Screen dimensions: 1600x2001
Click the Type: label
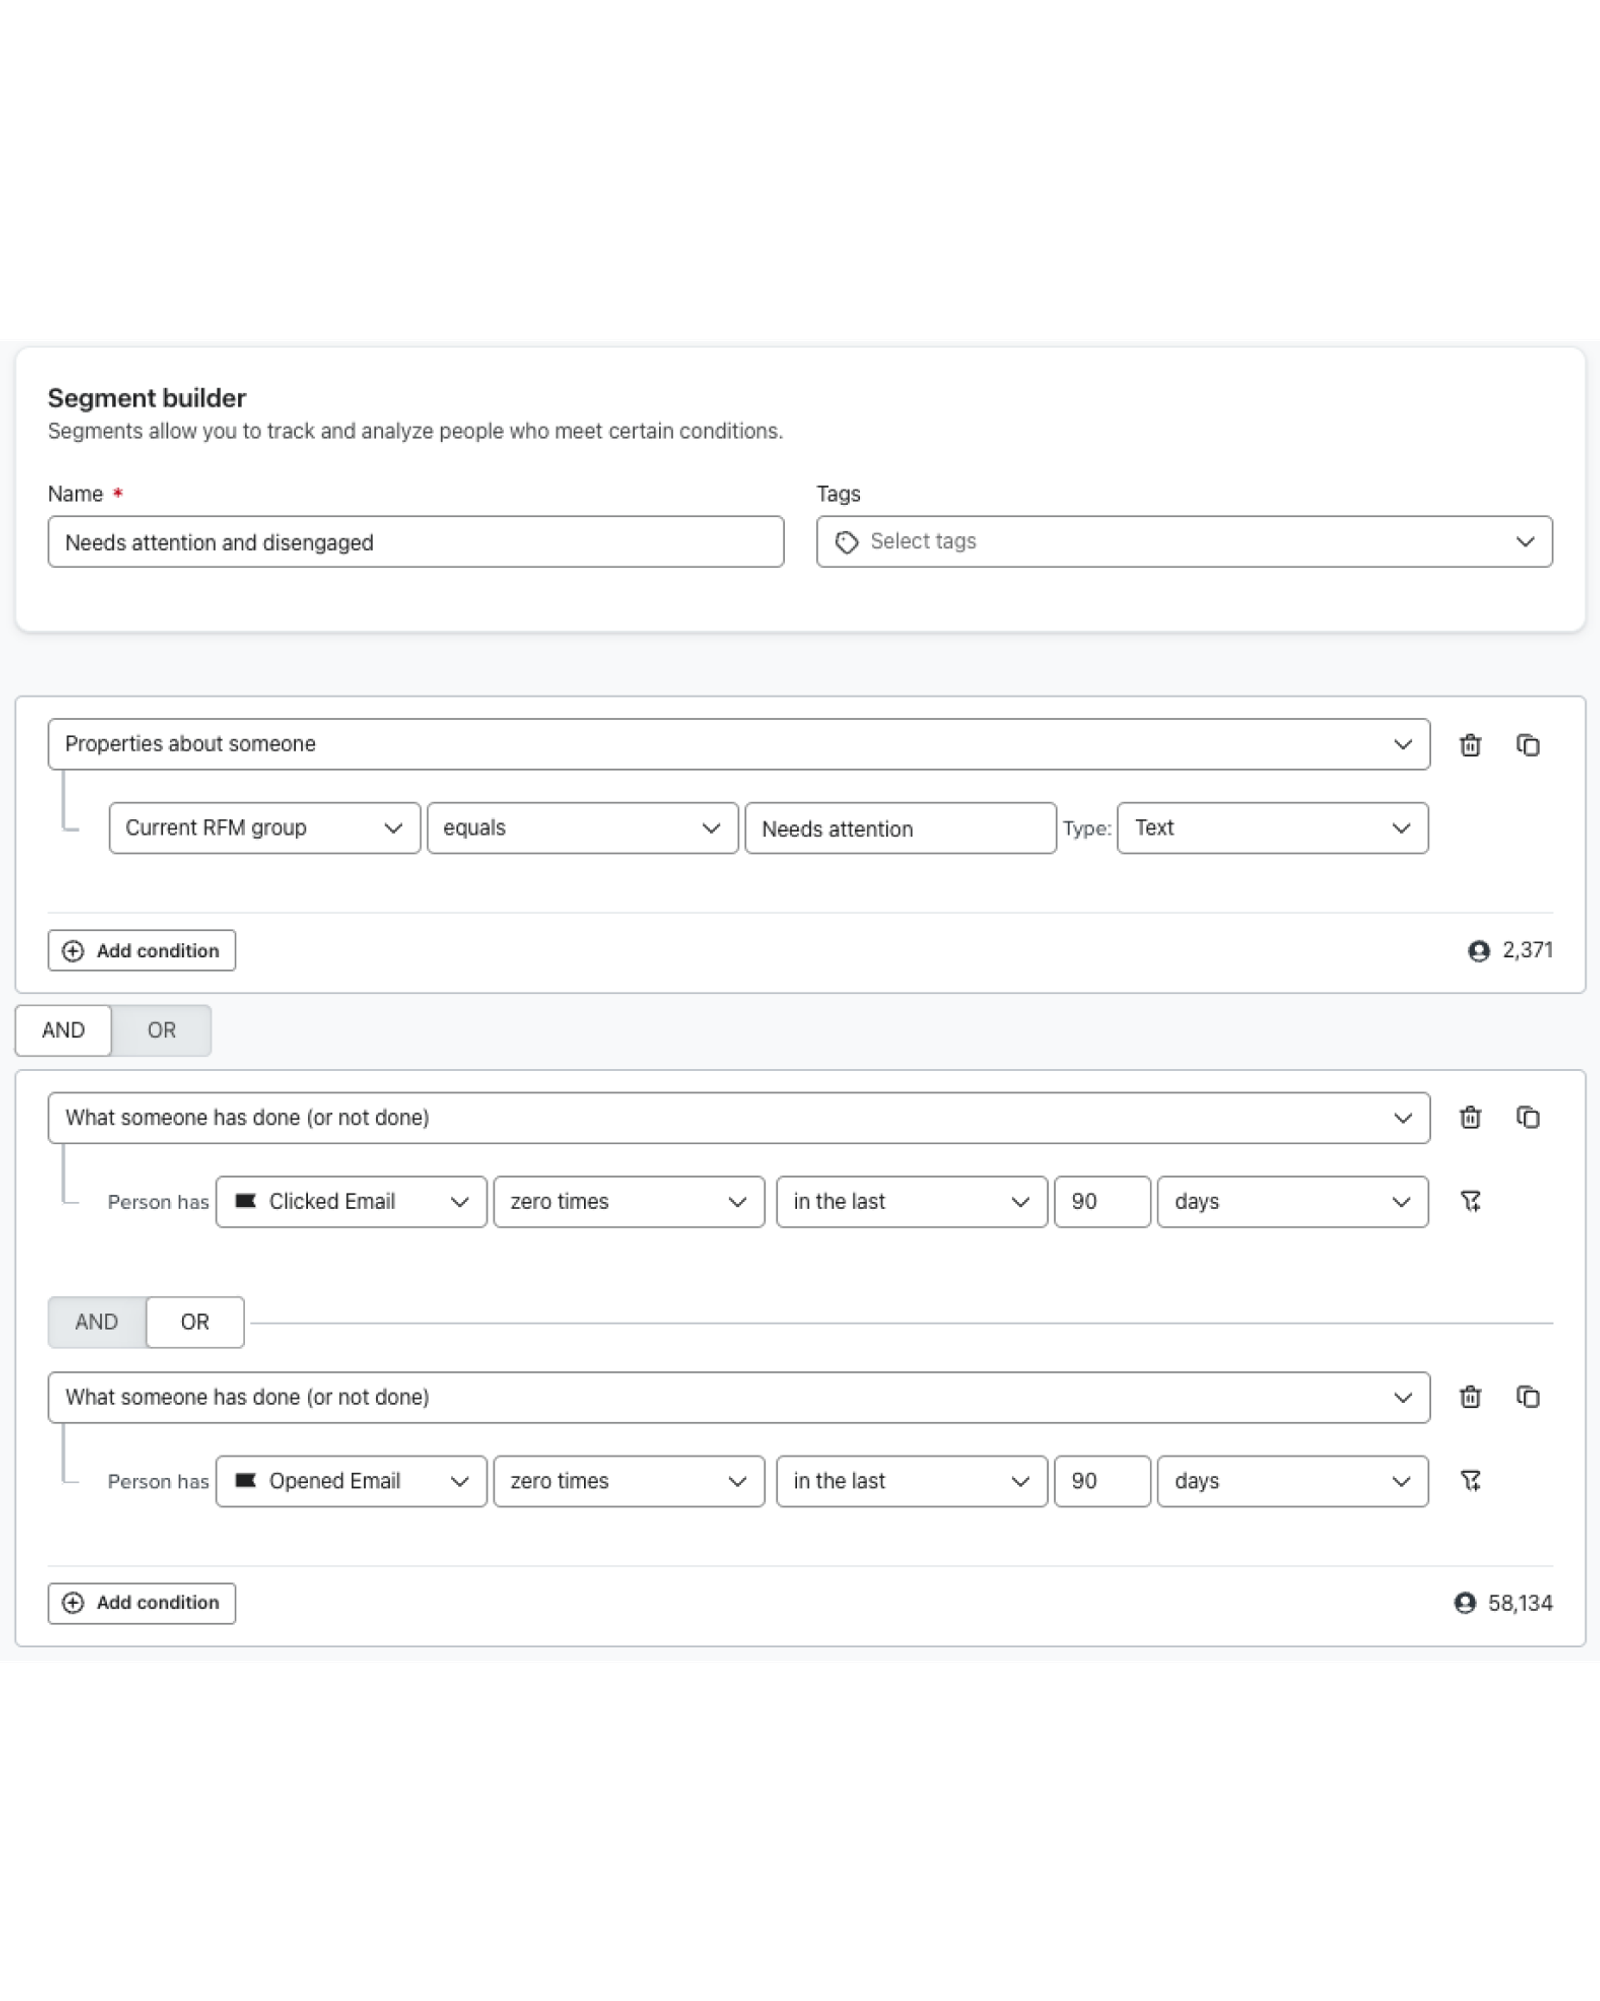click(1087, 829)
